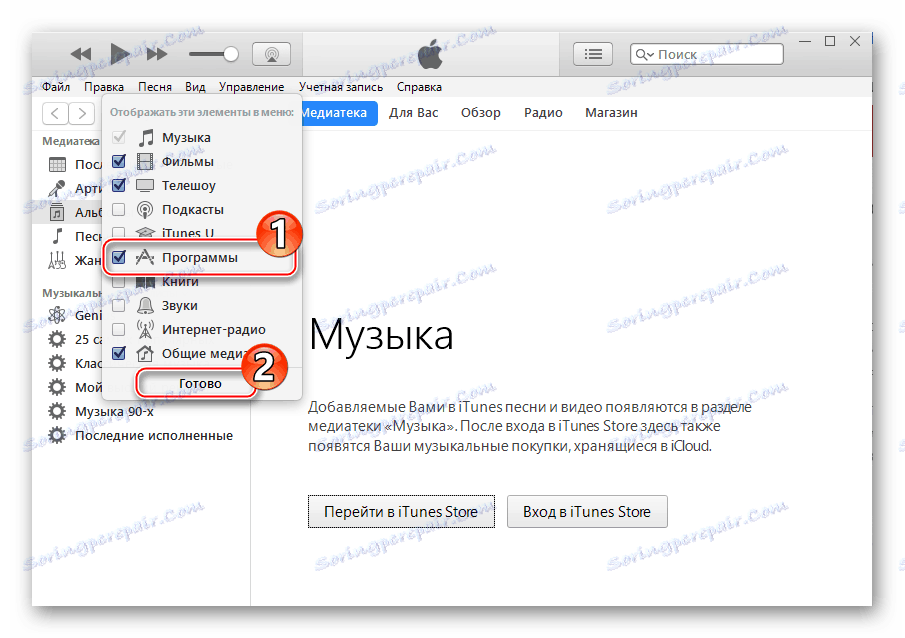Screen dimensions: 905x638
Task: Switch to the Медиатека tab
Action: click(x=339, y=113)
